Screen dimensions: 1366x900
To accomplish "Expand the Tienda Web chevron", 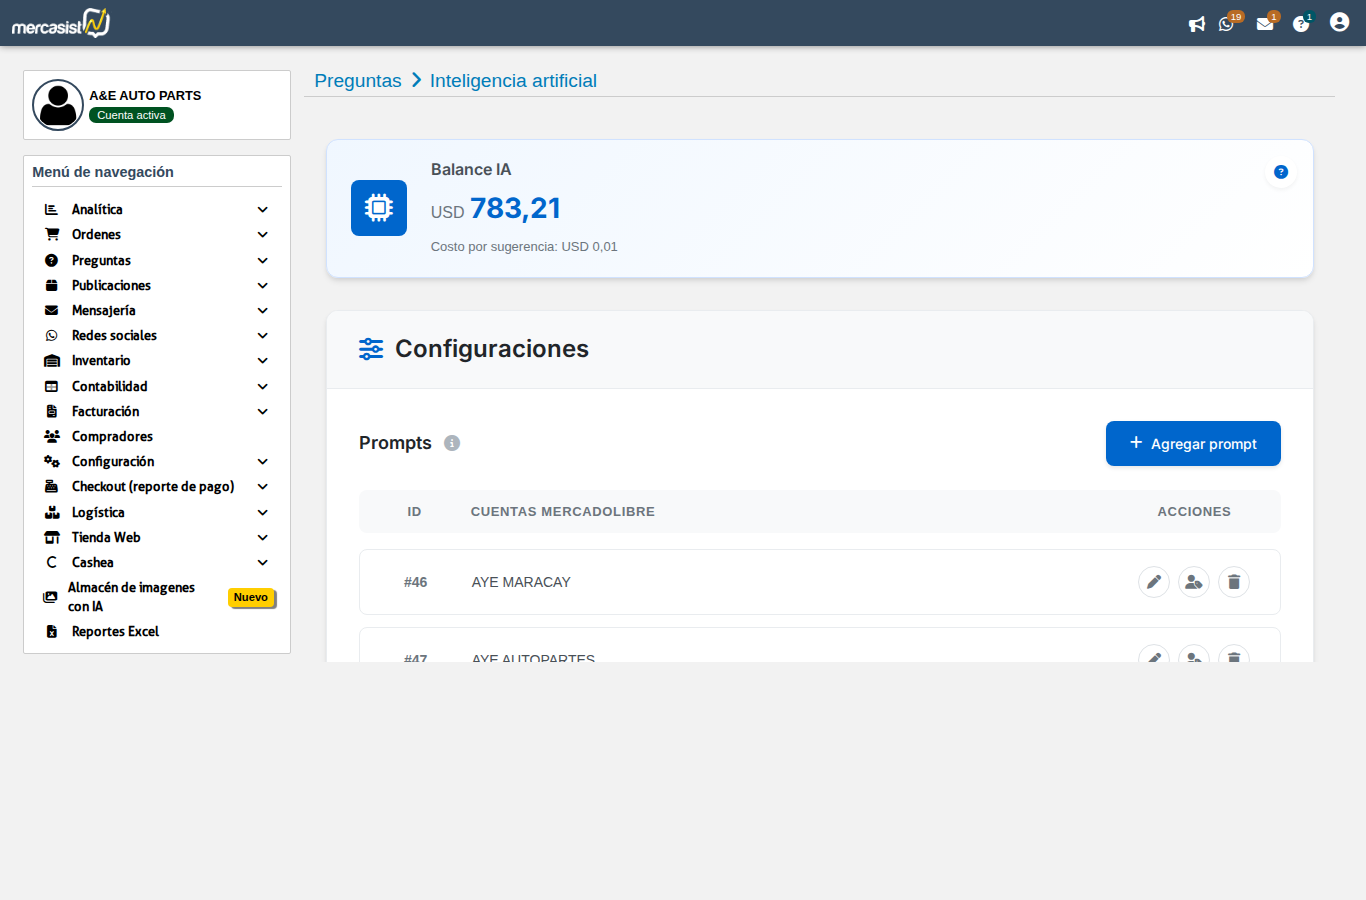I will 262,538.
